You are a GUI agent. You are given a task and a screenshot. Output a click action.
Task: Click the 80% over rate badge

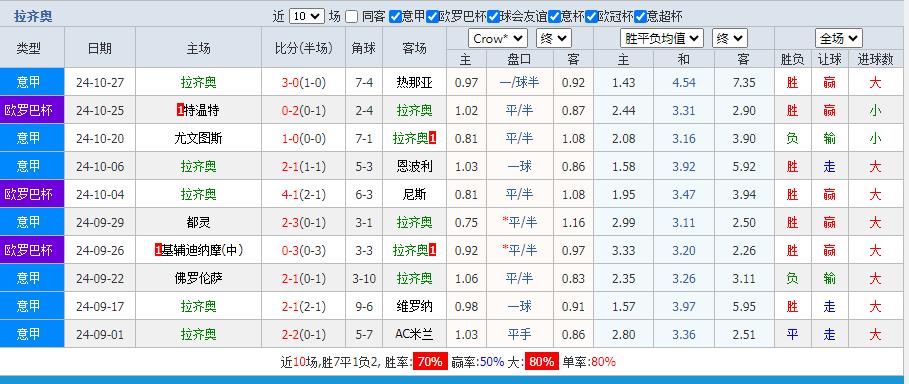[542, 362]
